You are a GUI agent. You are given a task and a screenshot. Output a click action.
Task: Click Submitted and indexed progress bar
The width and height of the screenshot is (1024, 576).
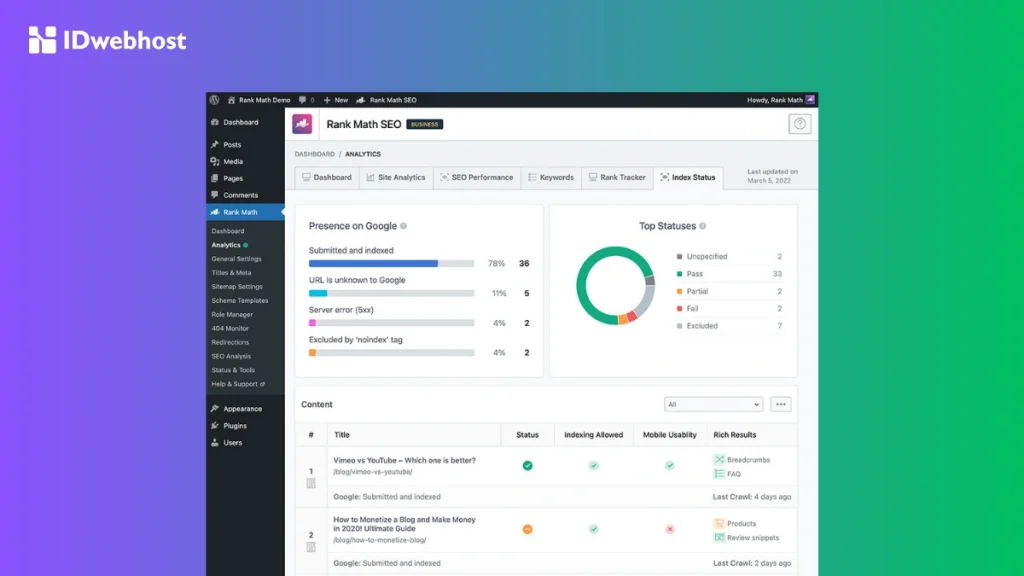(x=391, y=264)
